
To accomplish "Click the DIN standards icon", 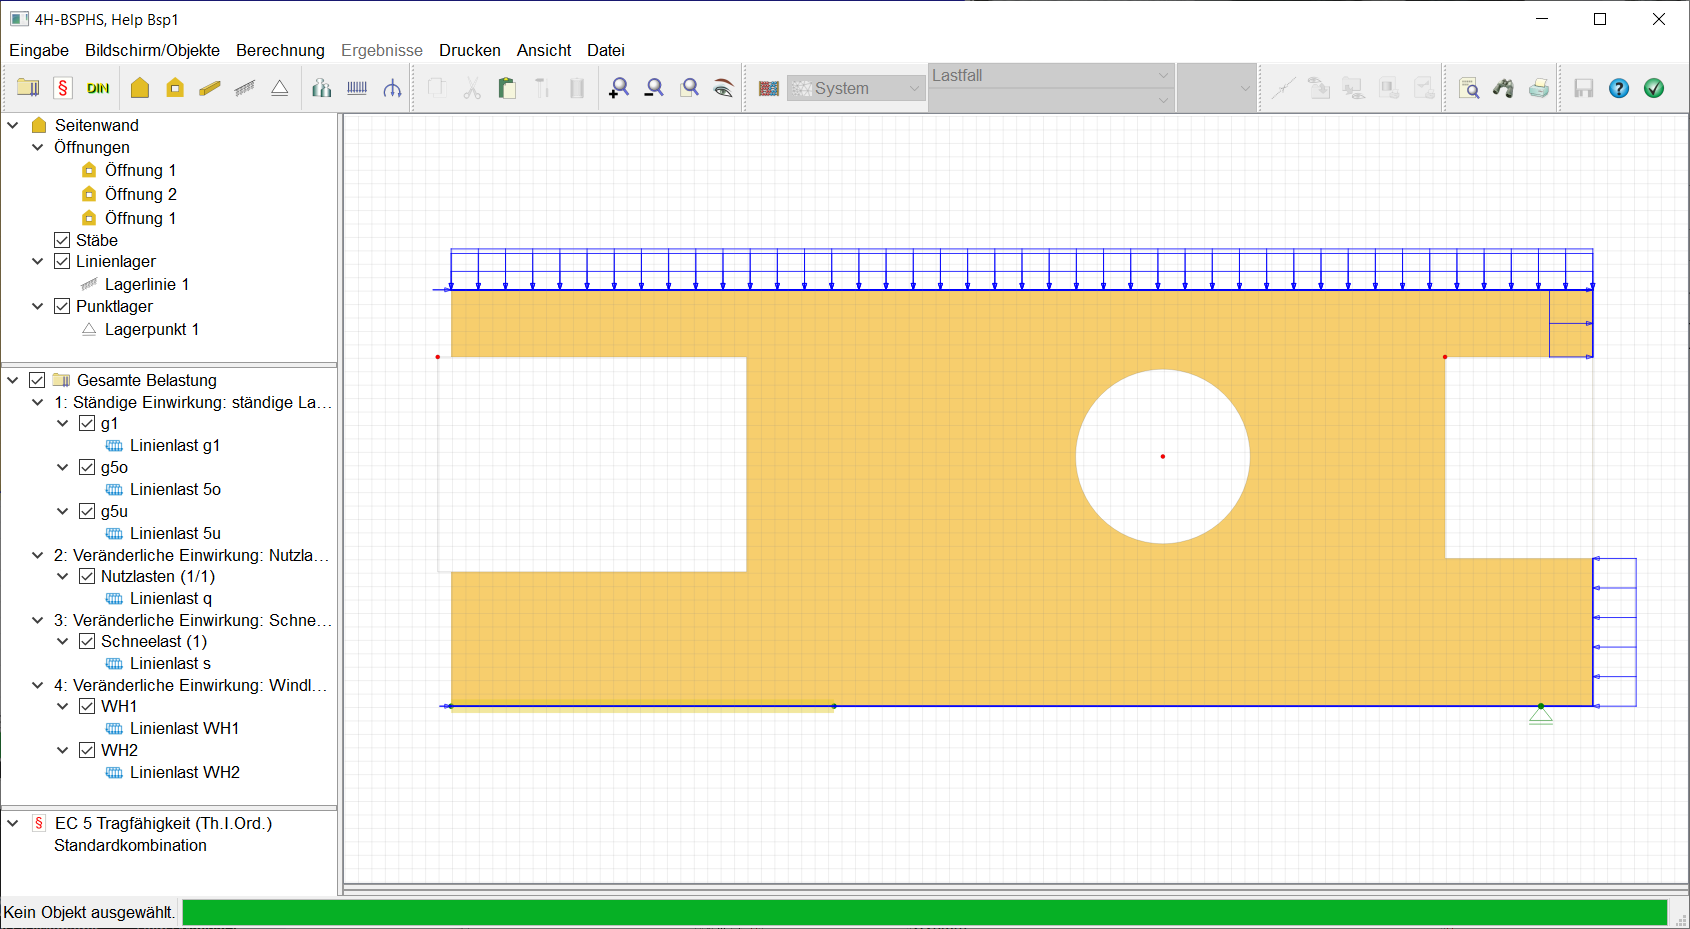I will click(98, 88).
